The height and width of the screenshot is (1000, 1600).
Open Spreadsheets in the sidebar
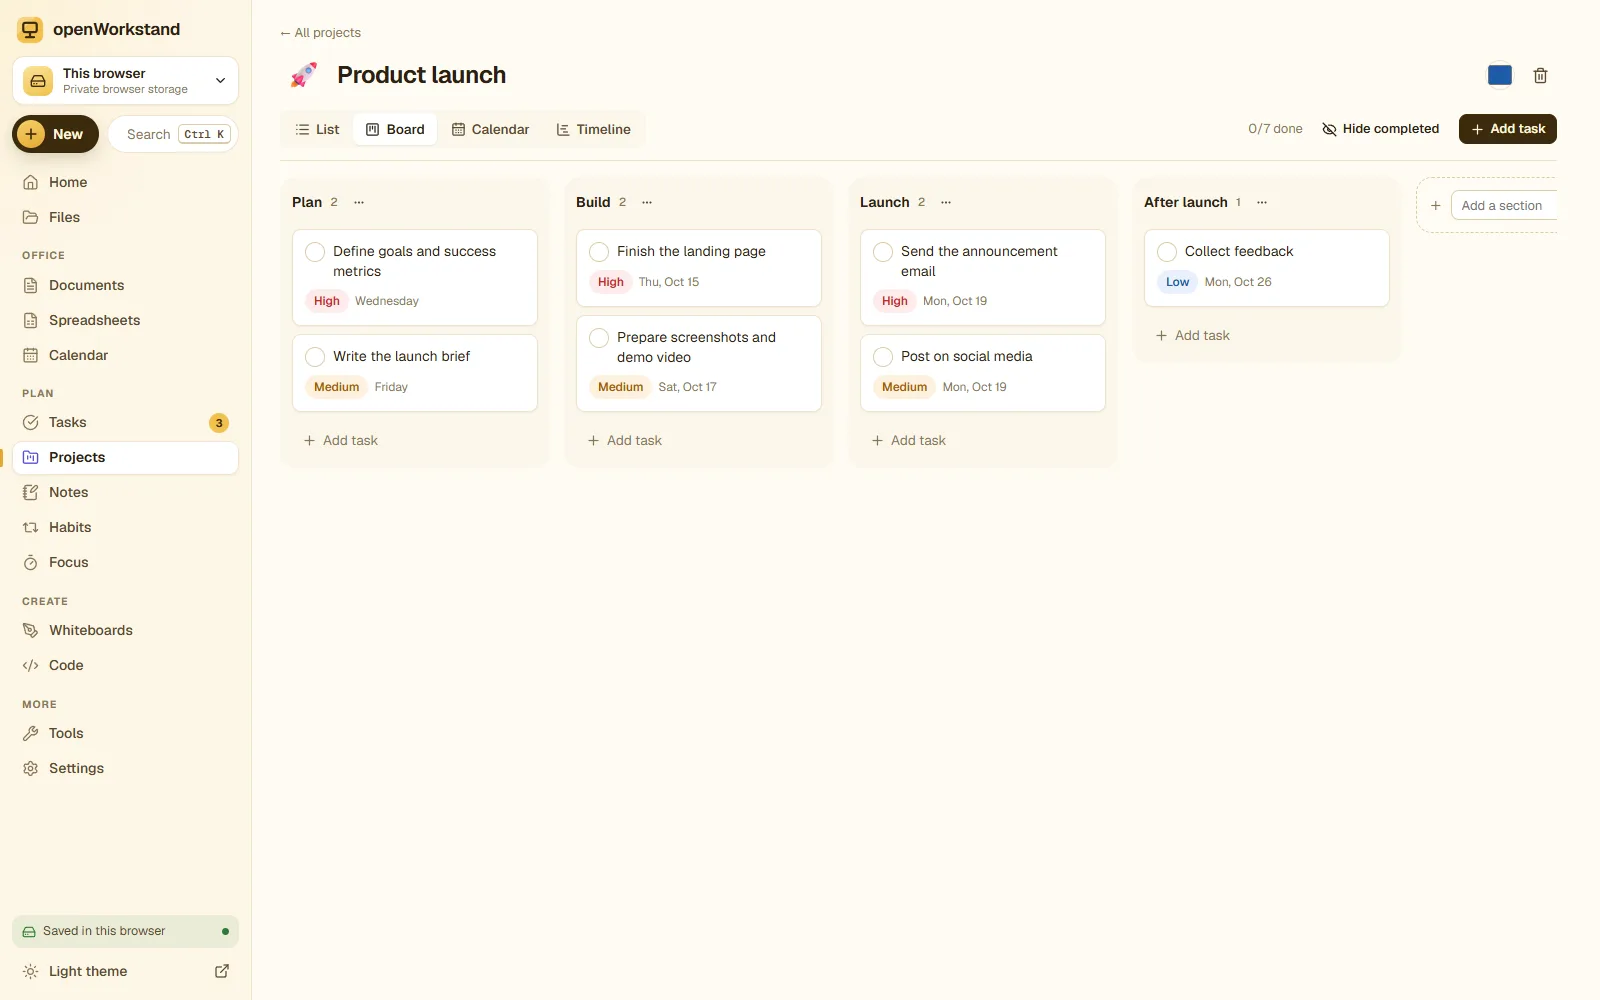(x=125, y=320)
